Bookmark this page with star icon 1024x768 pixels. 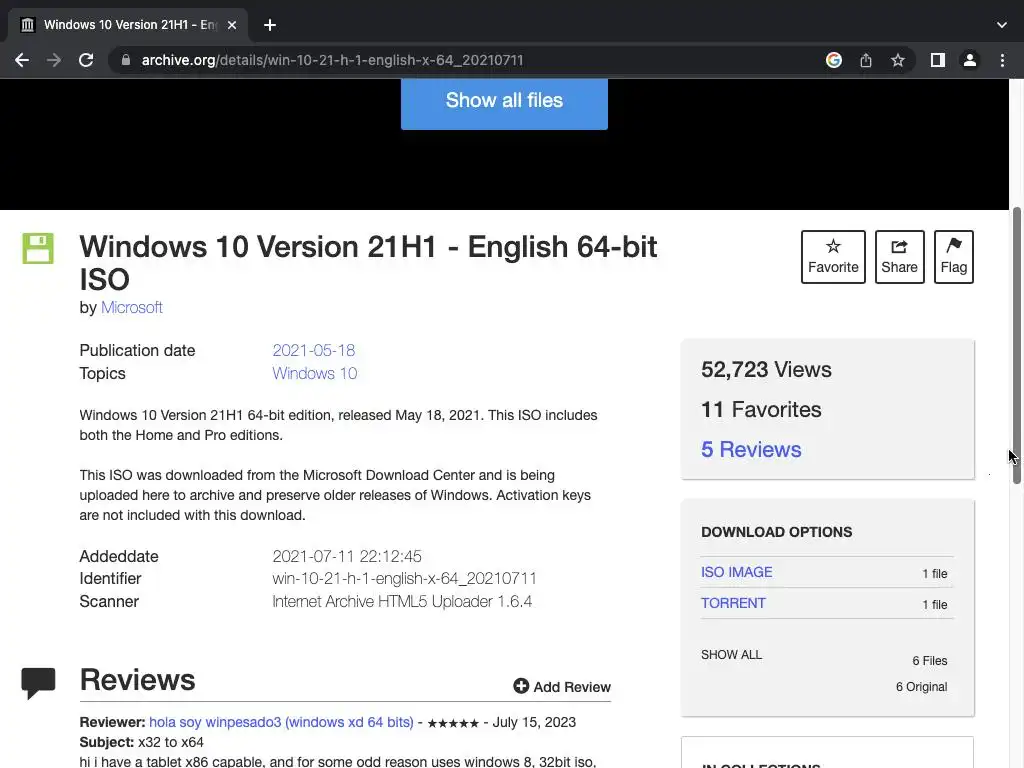click(897, 60)
